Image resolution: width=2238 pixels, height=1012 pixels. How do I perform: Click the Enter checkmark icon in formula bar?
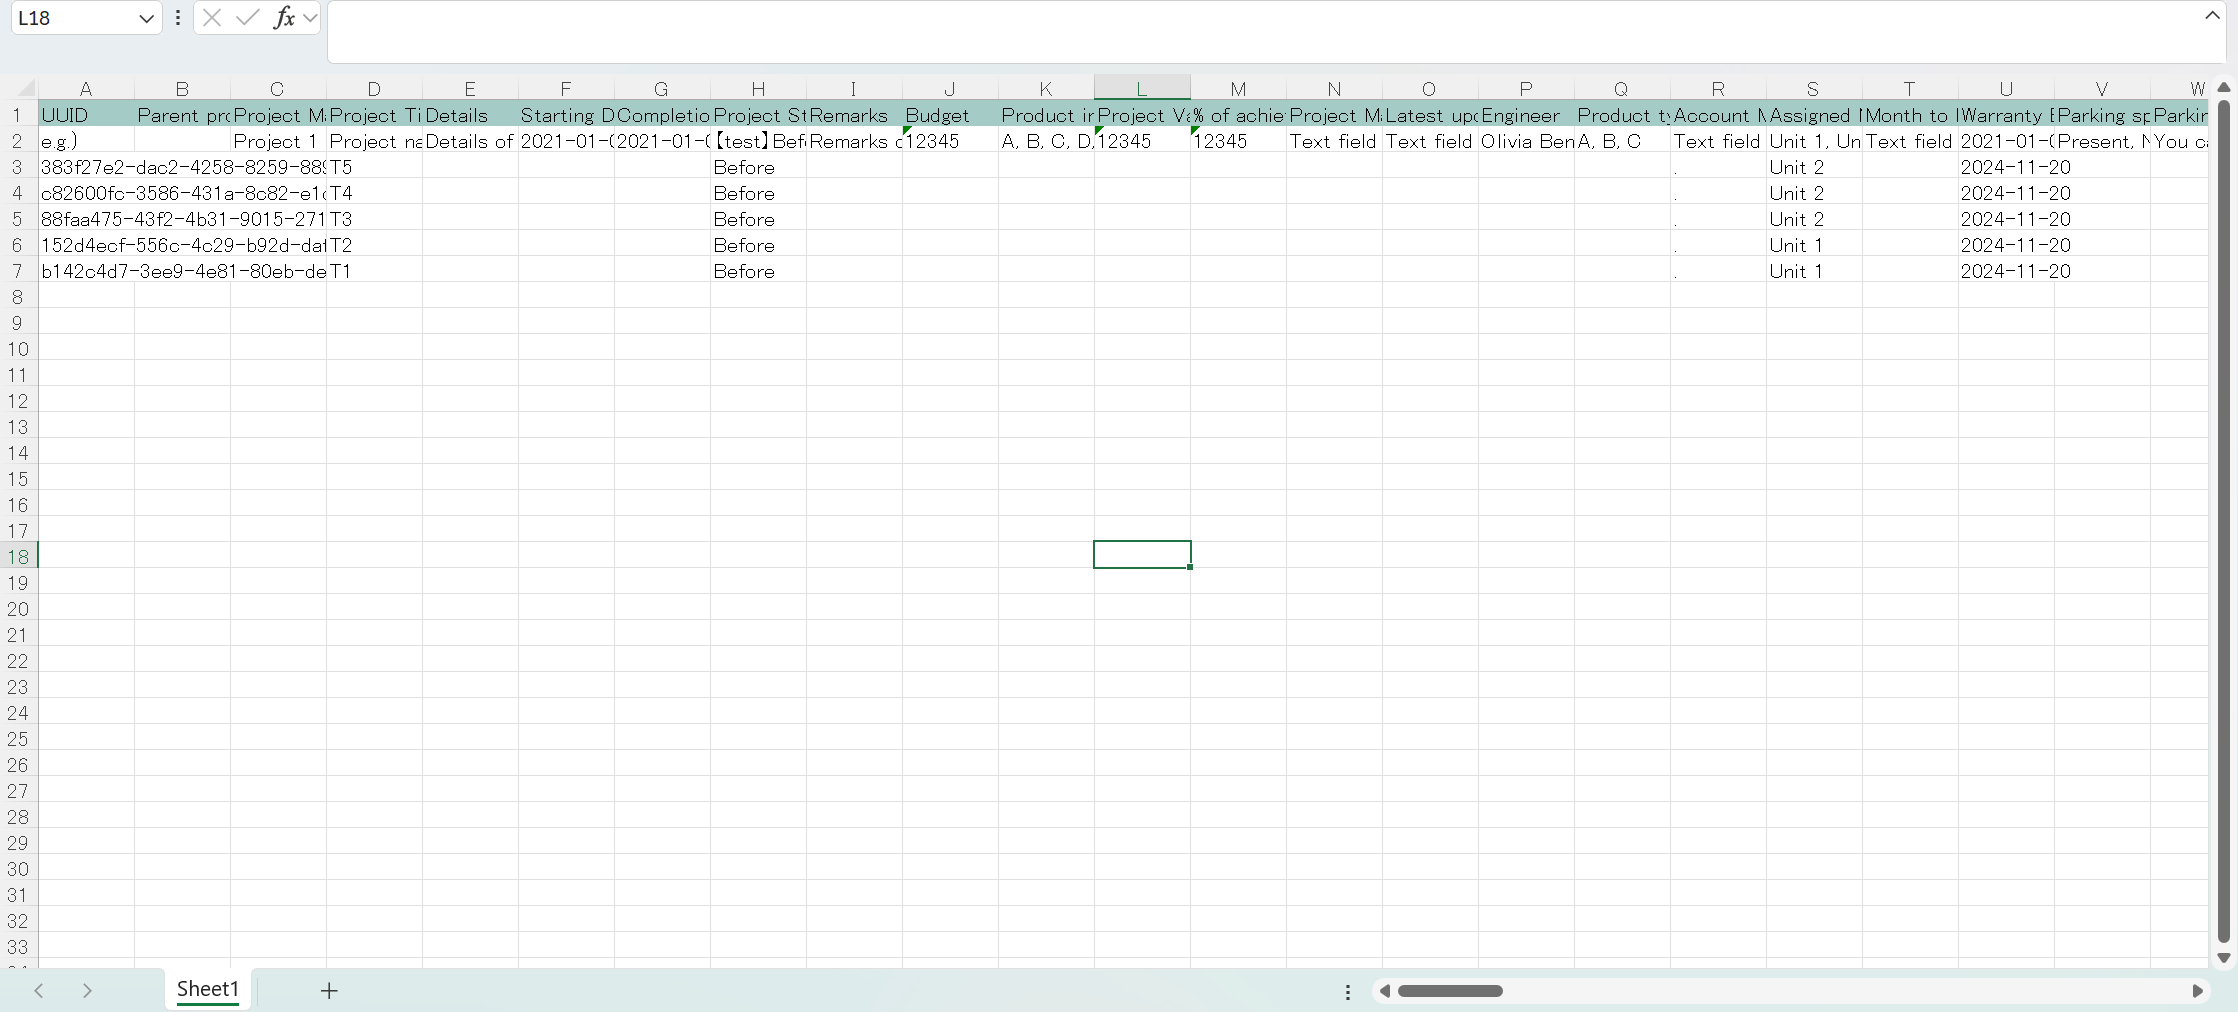coord(247,18)
